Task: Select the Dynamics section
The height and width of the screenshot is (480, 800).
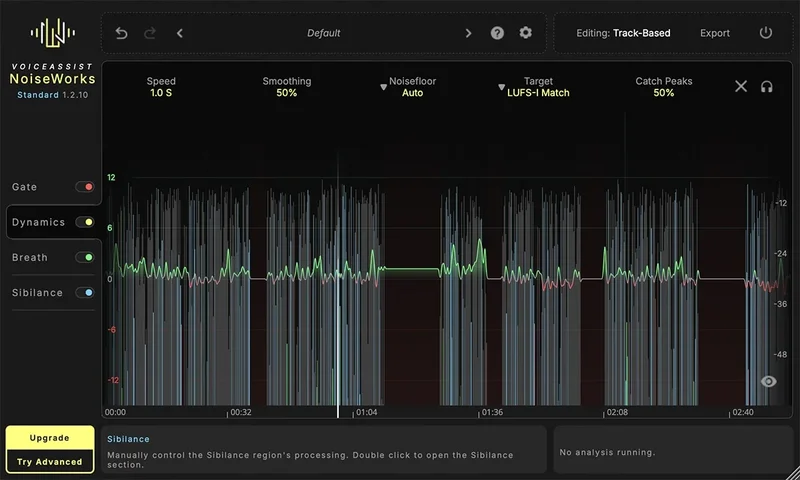Action: [x=38, y=222]
